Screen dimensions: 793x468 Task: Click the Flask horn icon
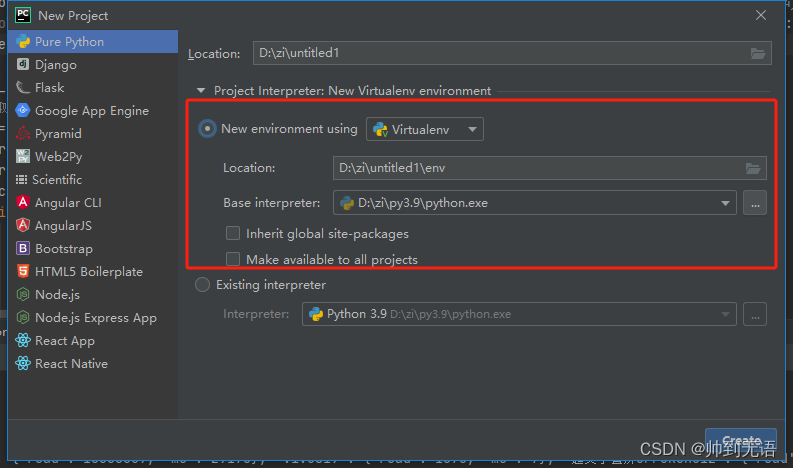(23, 88)
